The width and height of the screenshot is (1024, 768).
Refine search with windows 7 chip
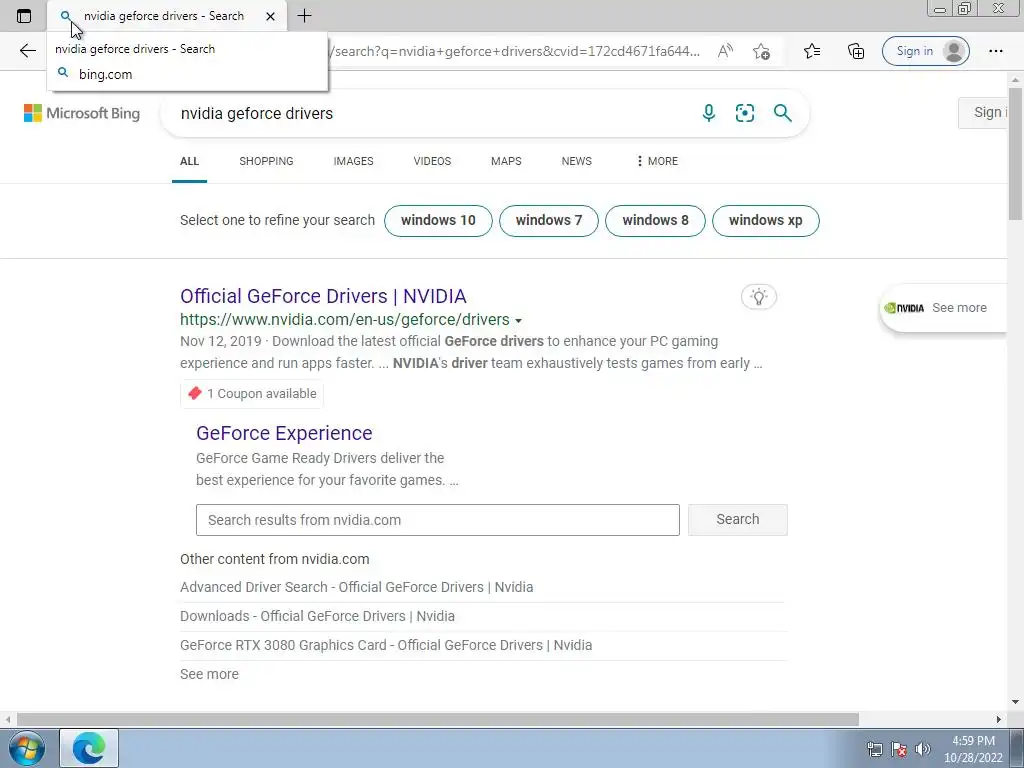pos(549,221)
